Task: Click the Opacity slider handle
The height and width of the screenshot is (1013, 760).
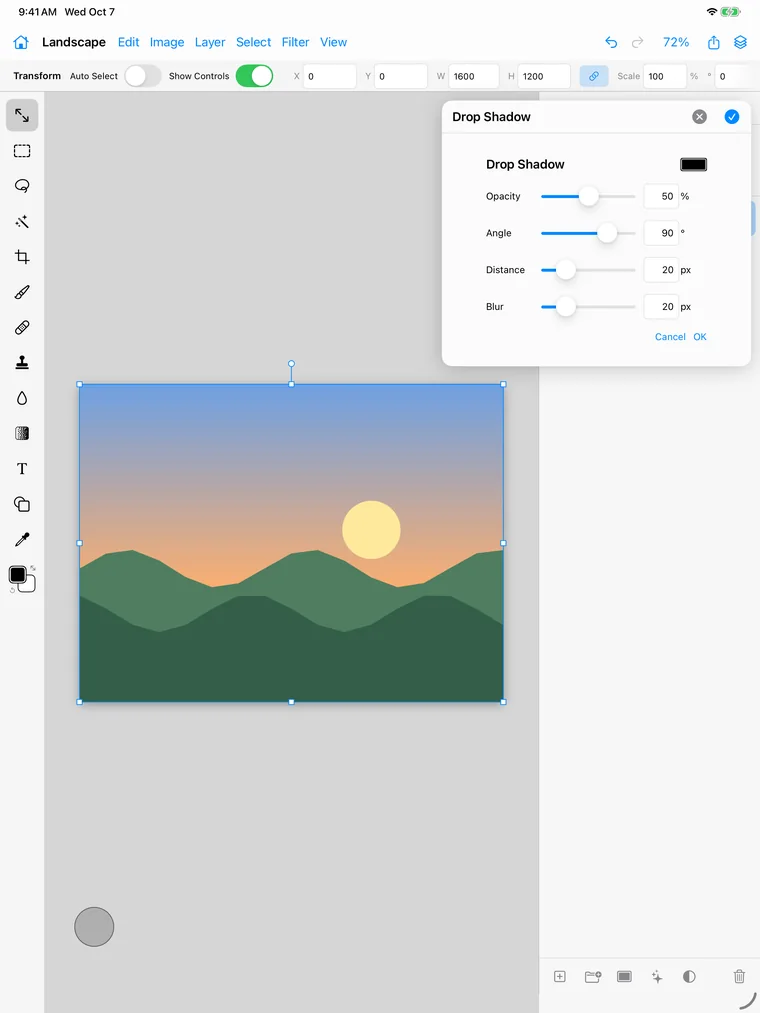Action: [588, 196]
